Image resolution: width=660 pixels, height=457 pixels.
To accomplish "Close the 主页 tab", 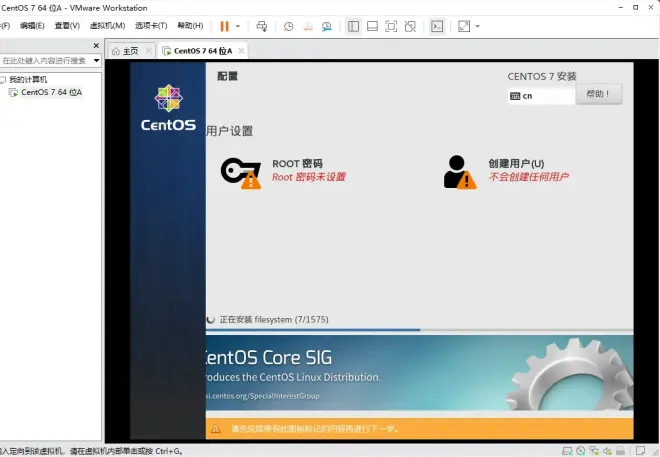I will (149, 51).
